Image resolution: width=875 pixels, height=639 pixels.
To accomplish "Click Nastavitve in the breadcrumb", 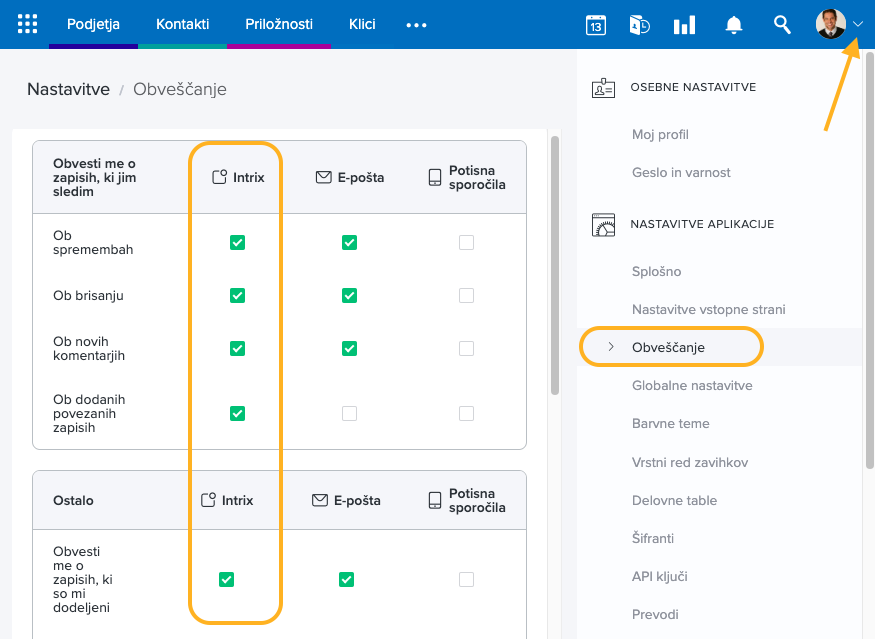I will pos(68,89).
